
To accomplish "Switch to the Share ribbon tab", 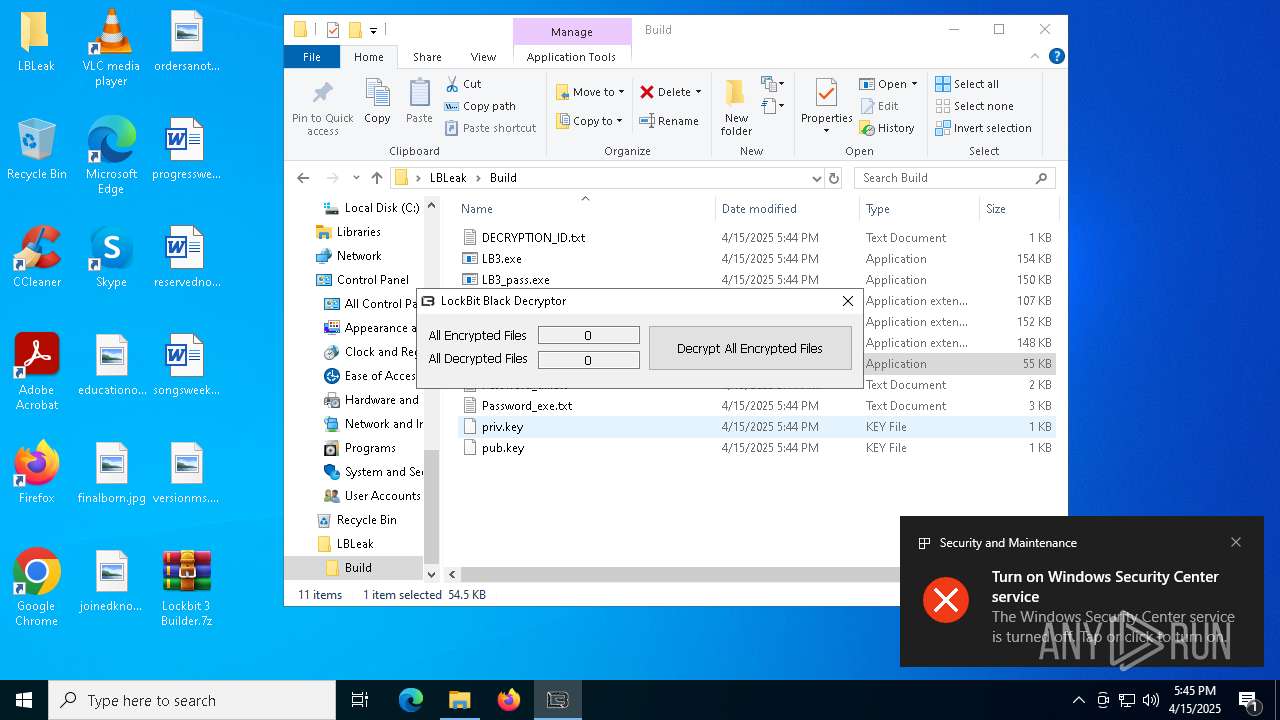I will pos(427,57).
